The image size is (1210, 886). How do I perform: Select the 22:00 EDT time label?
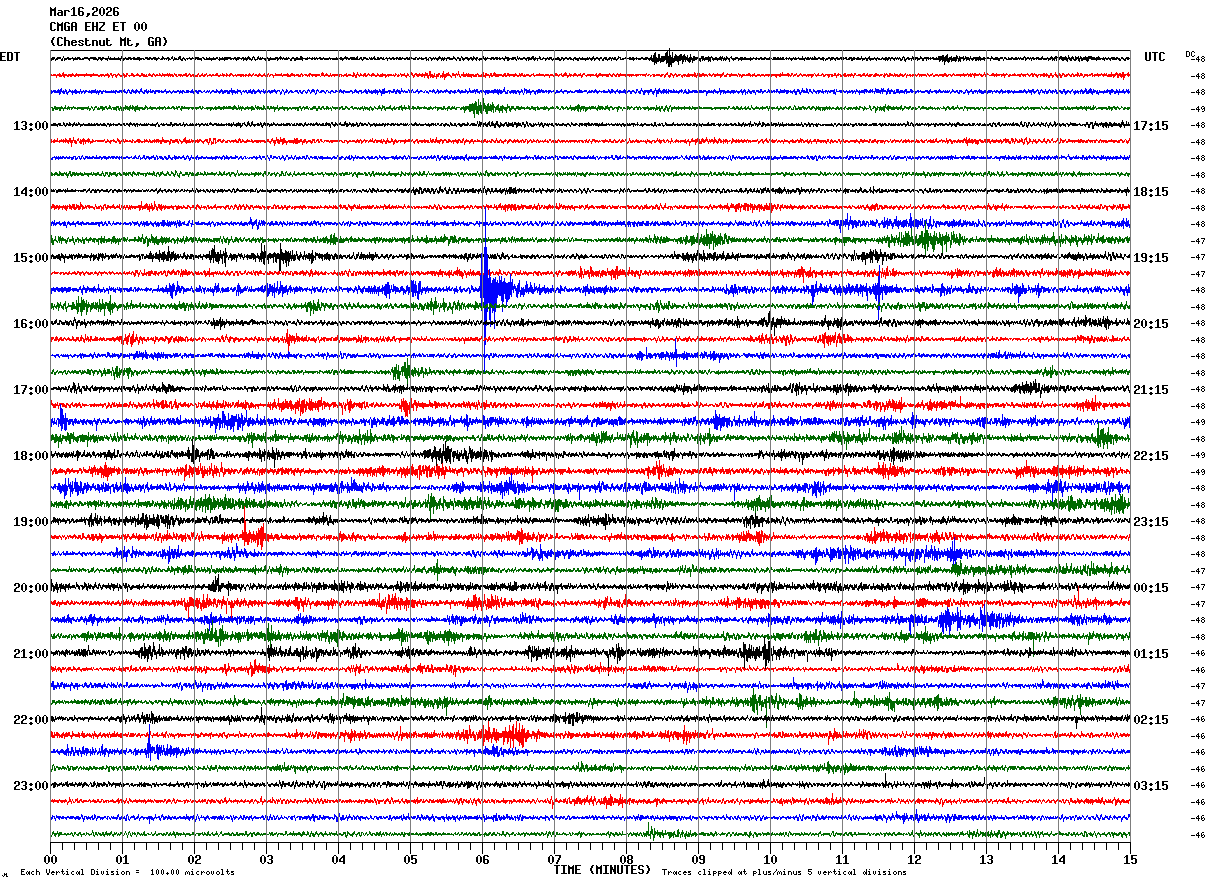click(31, 719)
